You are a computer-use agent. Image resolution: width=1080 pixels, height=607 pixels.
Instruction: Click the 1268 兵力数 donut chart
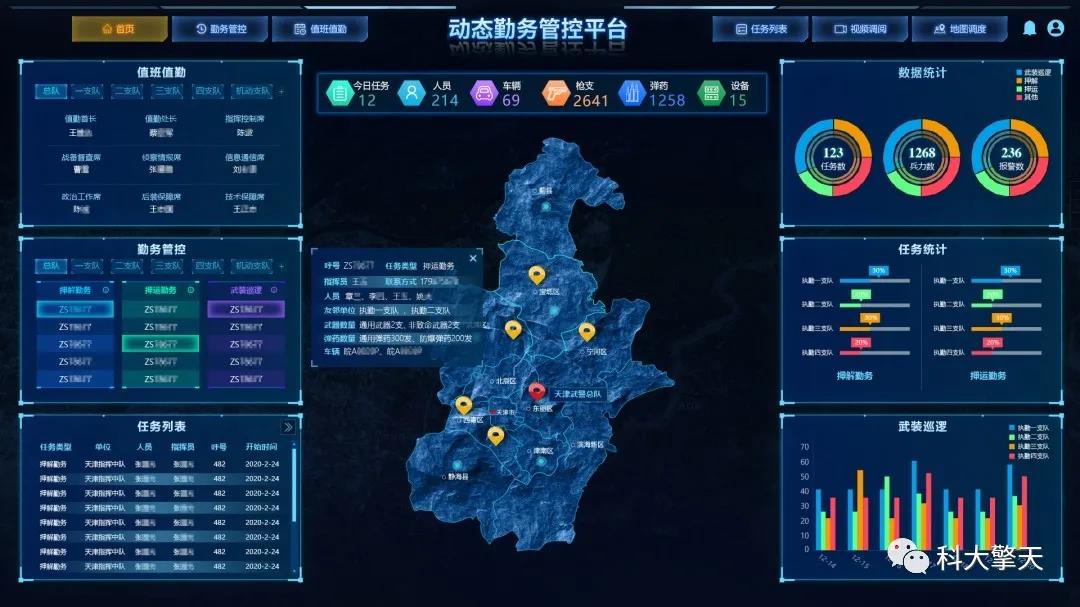(x=922, y=158)
